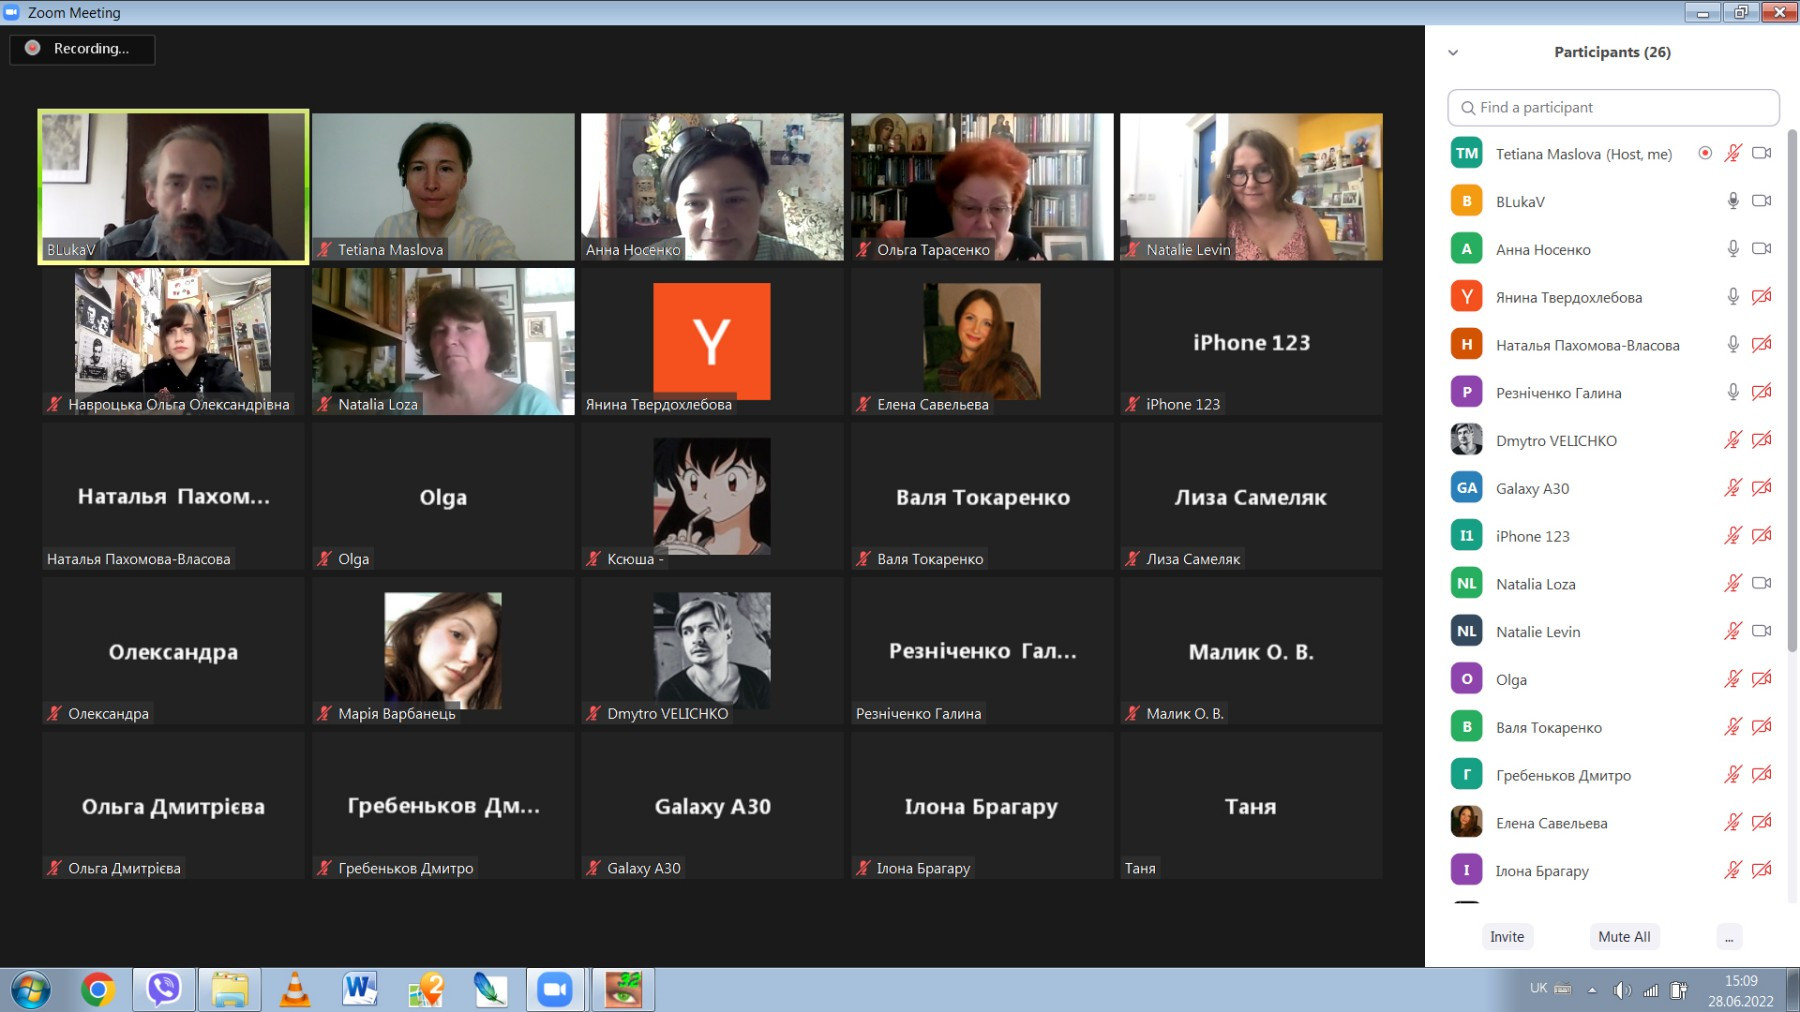Select Марія Варбанець's video tile

(443, 651)
